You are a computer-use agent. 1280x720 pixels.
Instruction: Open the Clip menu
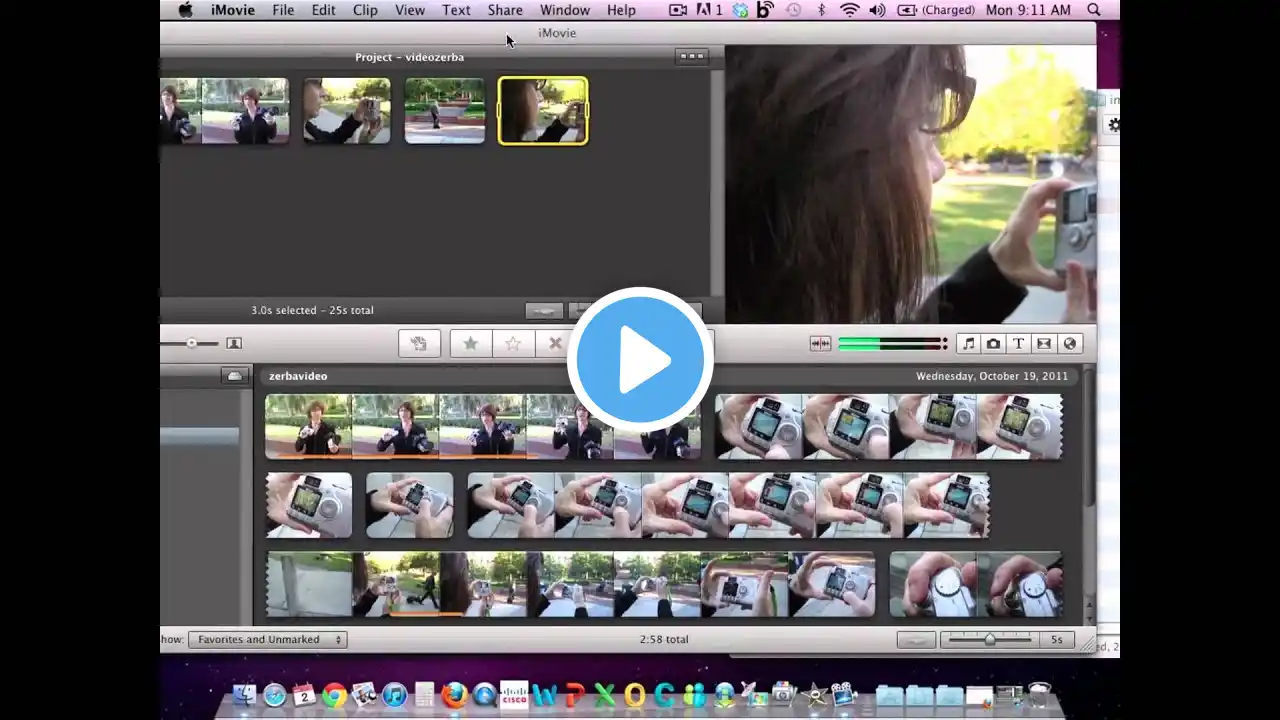click(365, 10)
